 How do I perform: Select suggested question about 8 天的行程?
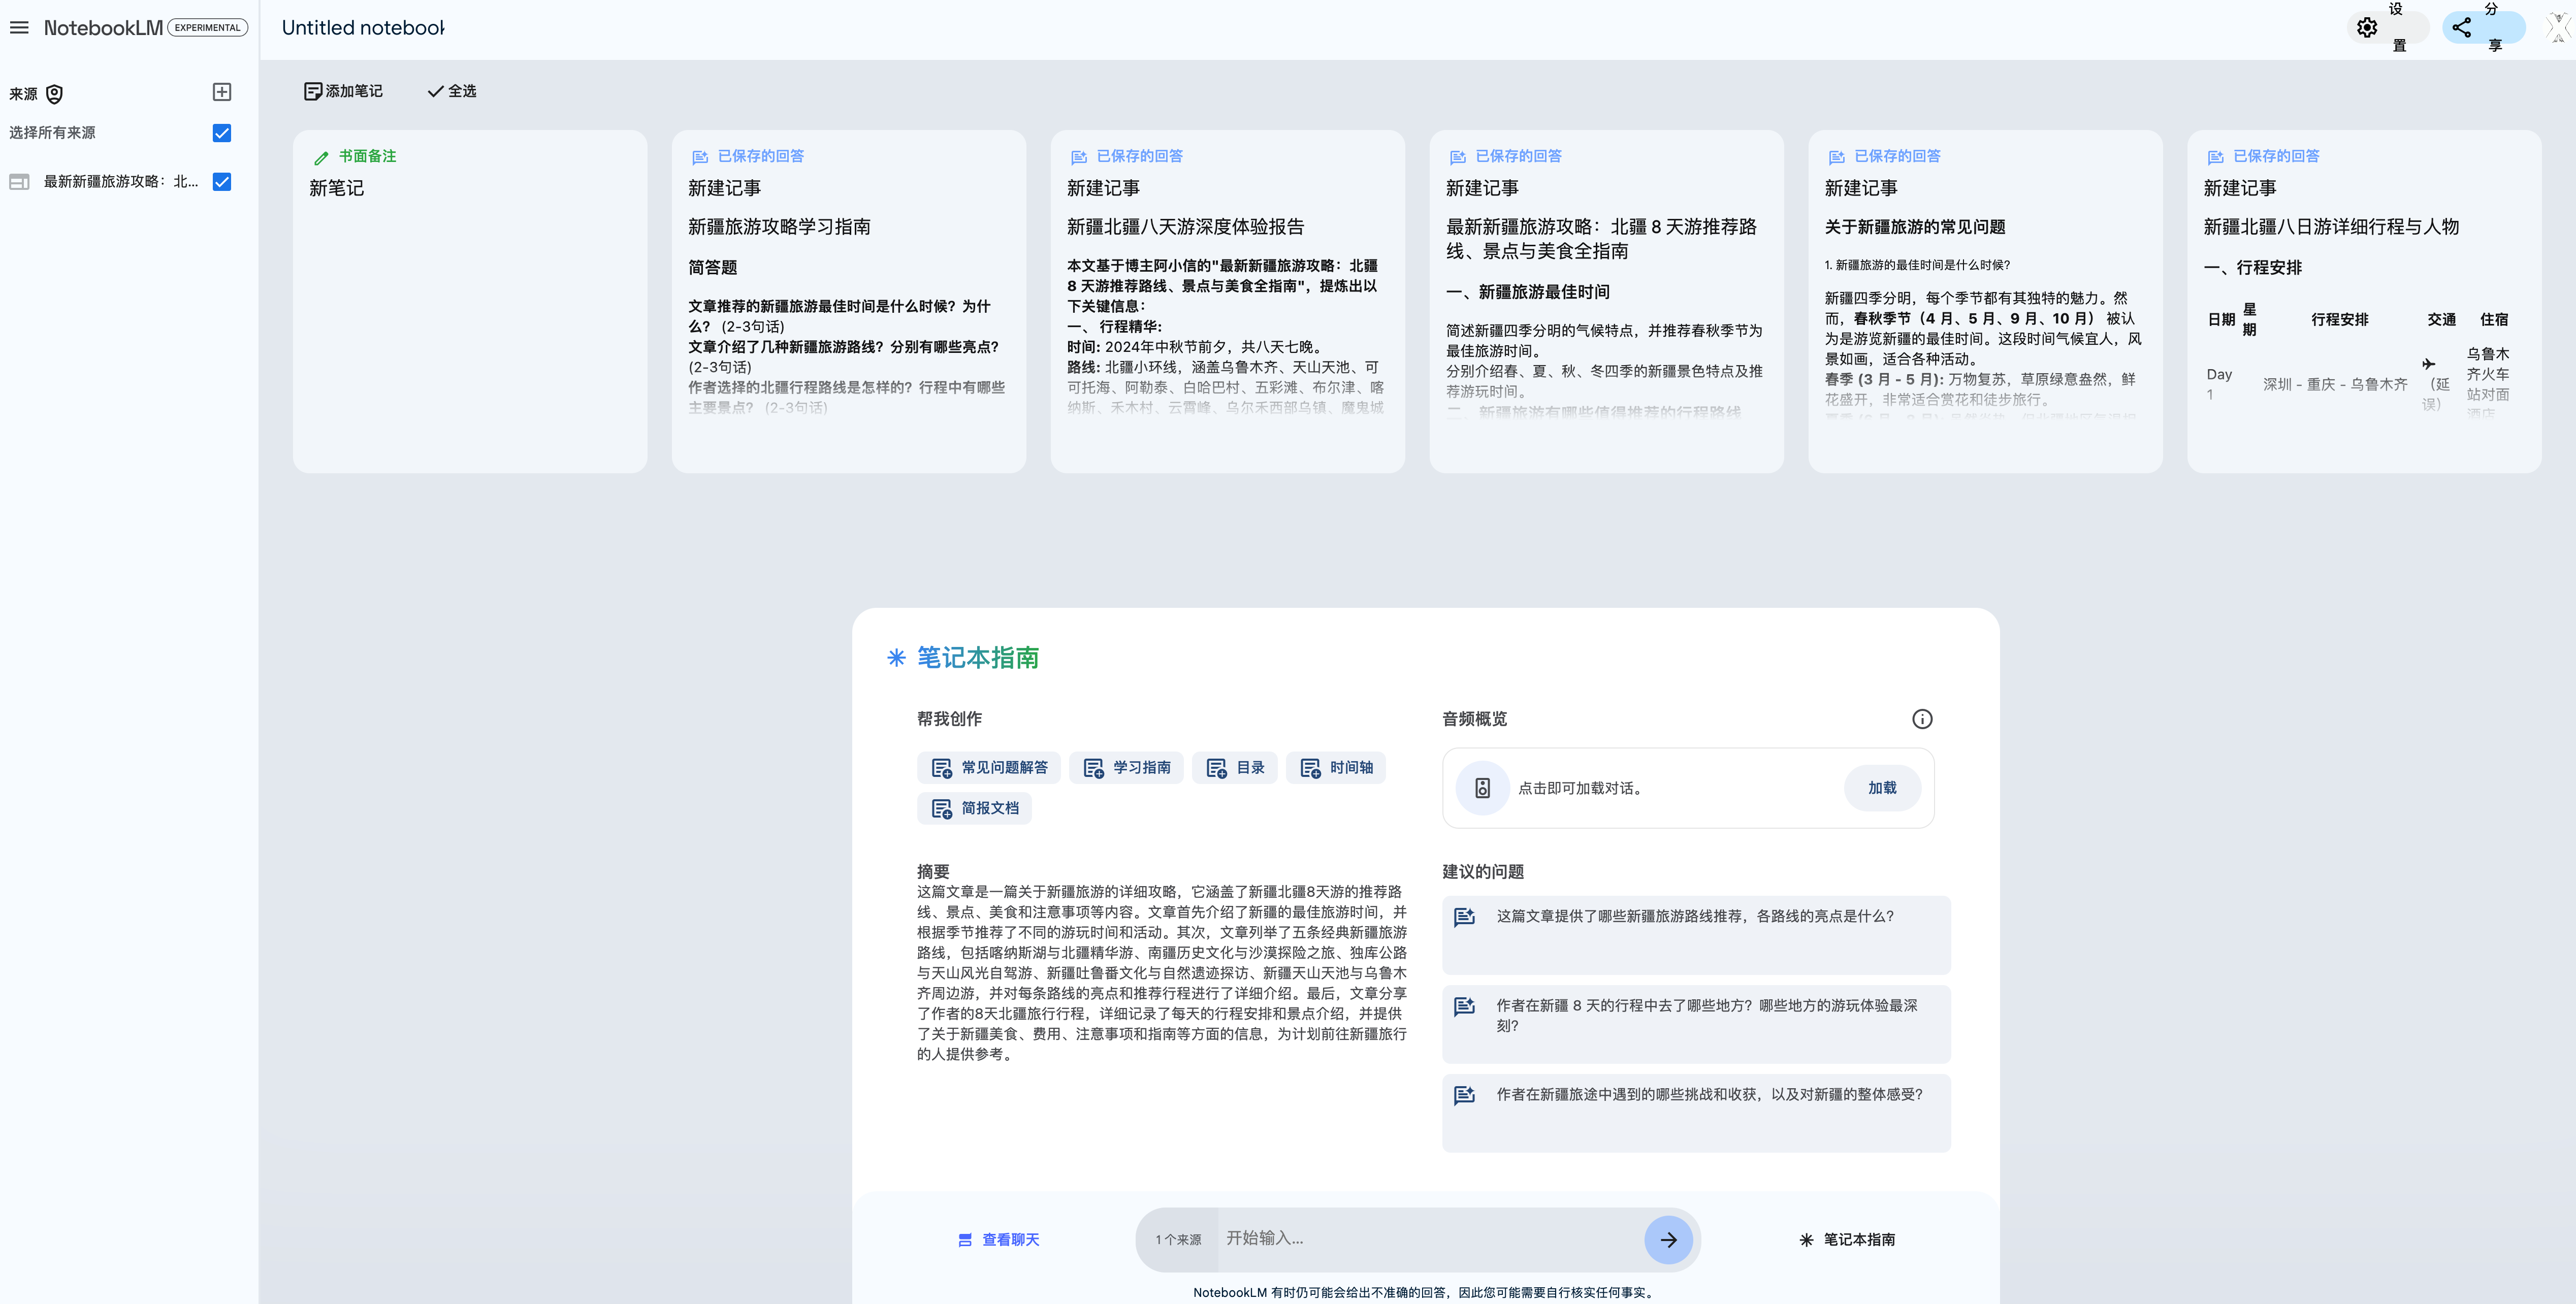[1696, 1024]
